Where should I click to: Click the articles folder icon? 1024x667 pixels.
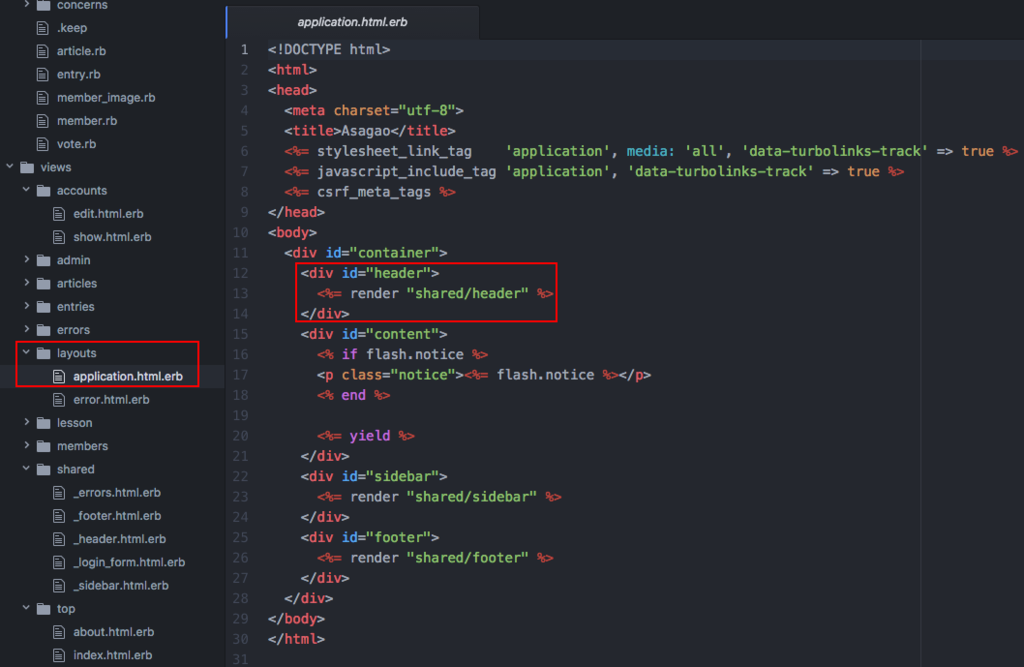tap(43, 283)
